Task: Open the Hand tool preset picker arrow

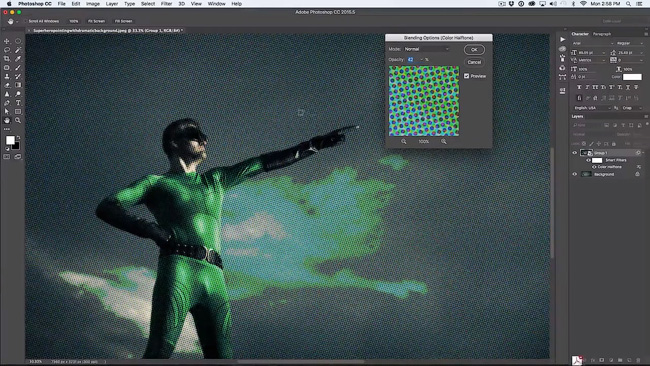Action: [x=17, y=21]
